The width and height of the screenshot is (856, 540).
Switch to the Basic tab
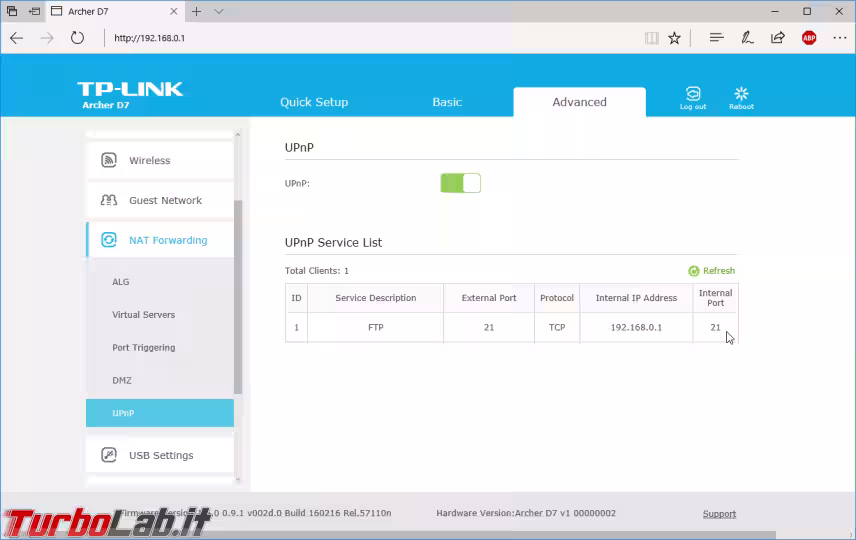[447, 102]
